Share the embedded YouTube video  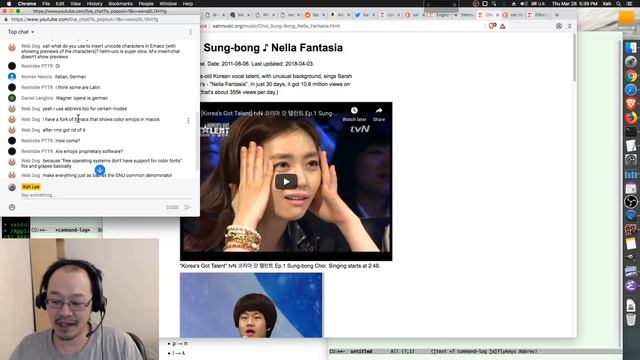379,114
